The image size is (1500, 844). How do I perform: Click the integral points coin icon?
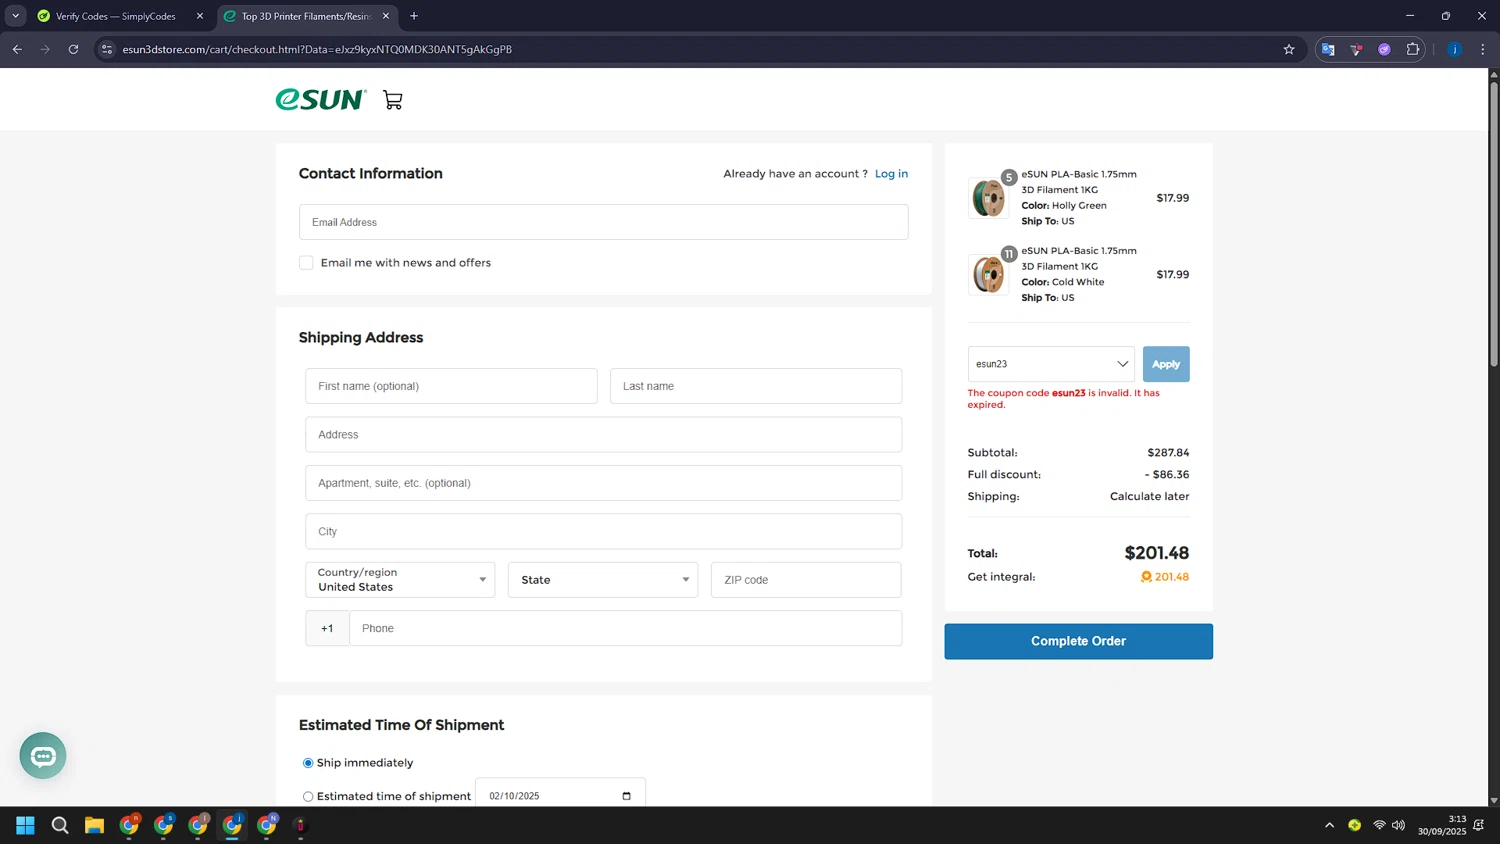(x=1146, y=577)
